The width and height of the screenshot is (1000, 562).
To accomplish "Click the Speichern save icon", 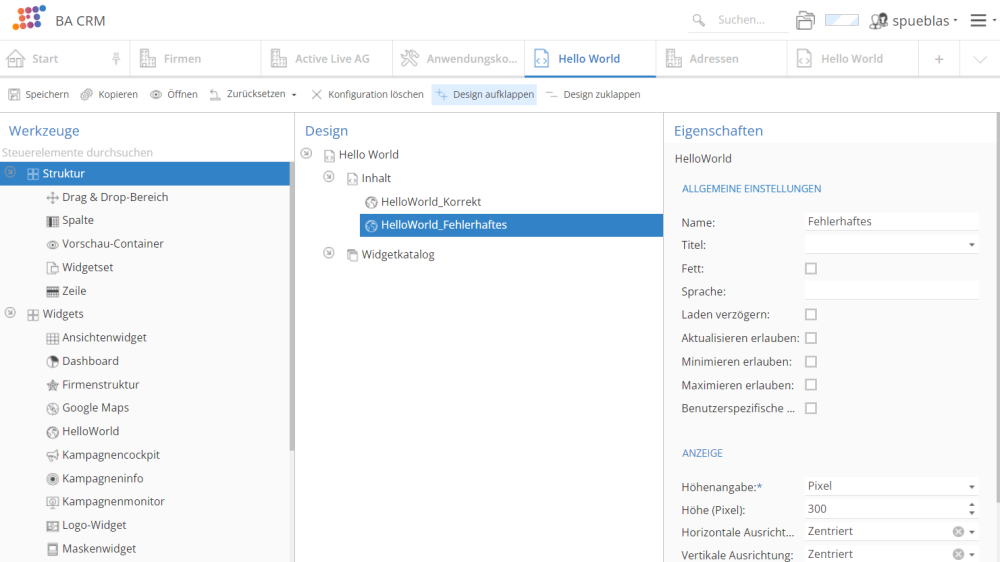I will [x=14, y=95].
